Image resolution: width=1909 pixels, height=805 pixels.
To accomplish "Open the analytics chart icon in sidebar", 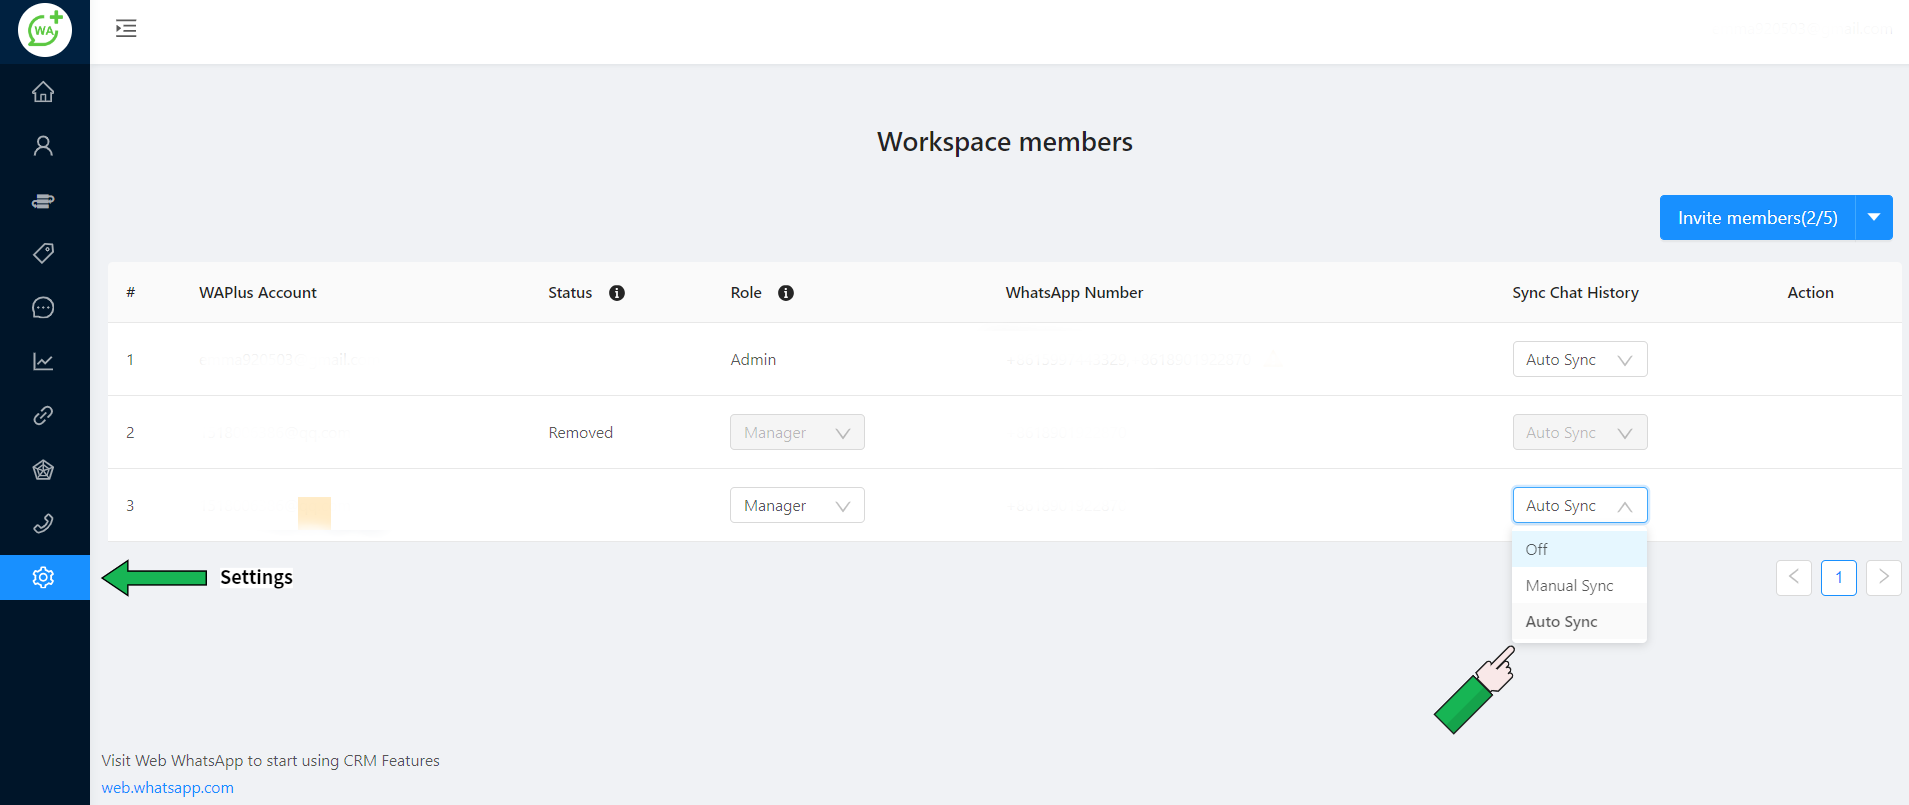I will pos(43,362).
